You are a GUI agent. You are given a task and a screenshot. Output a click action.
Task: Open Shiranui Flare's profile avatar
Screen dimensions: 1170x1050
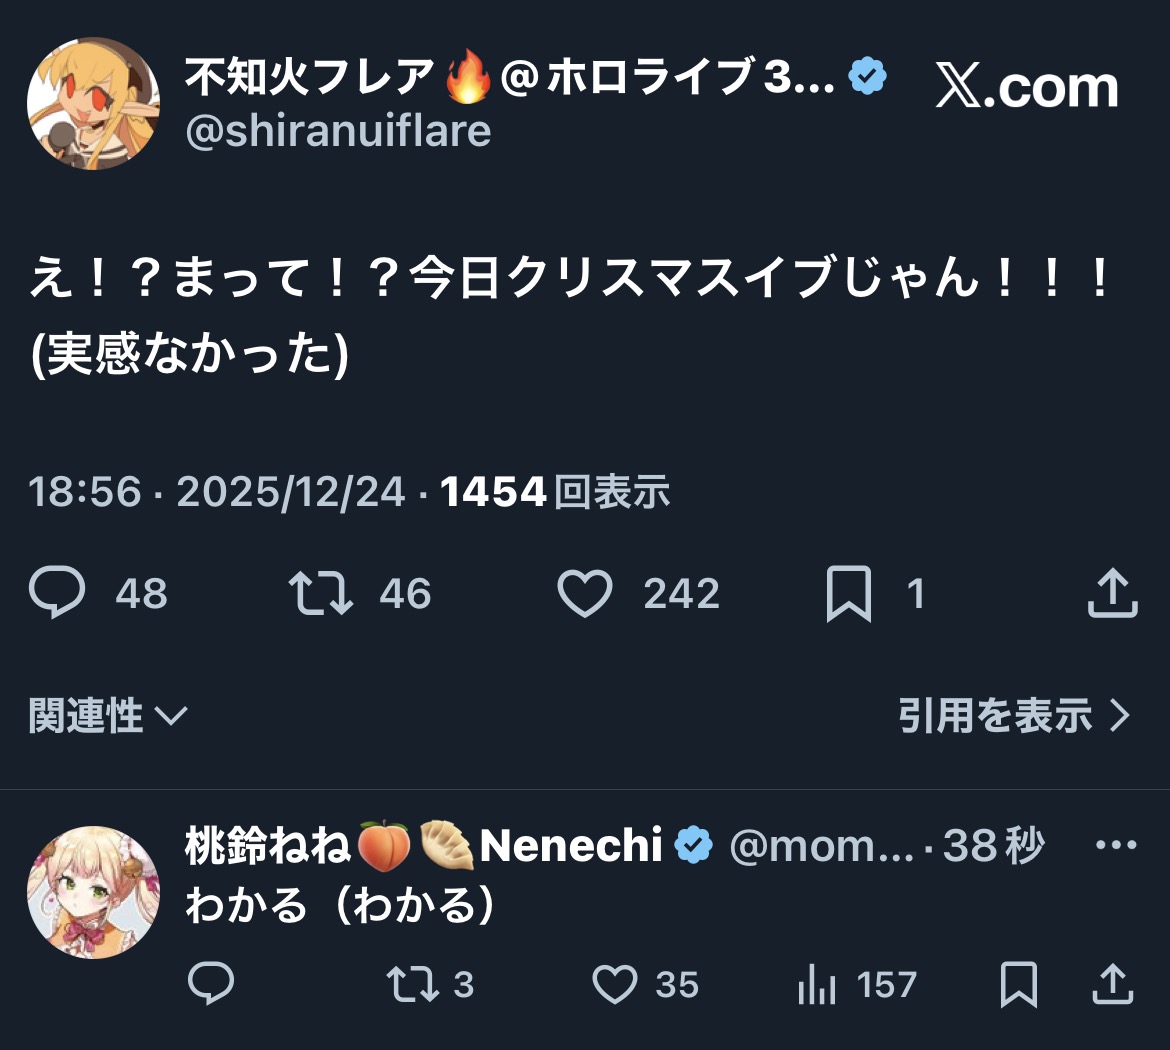(93, 103)
